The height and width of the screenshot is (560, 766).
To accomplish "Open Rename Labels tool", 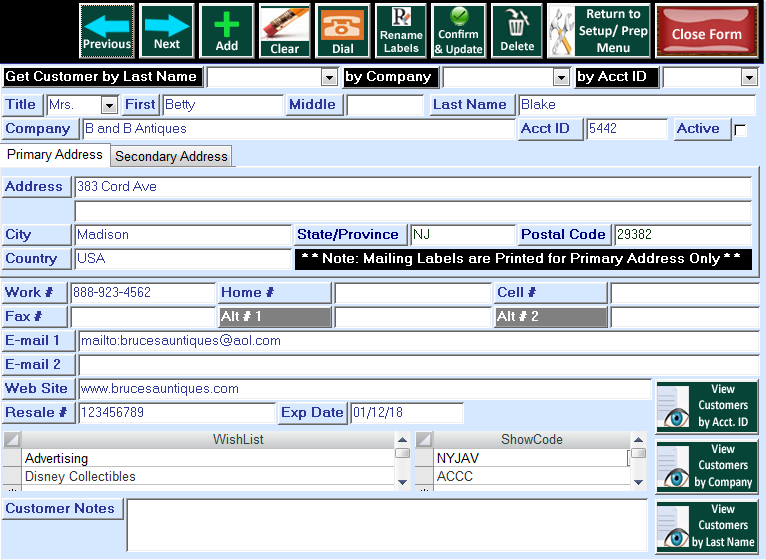I will click(401, 30).
